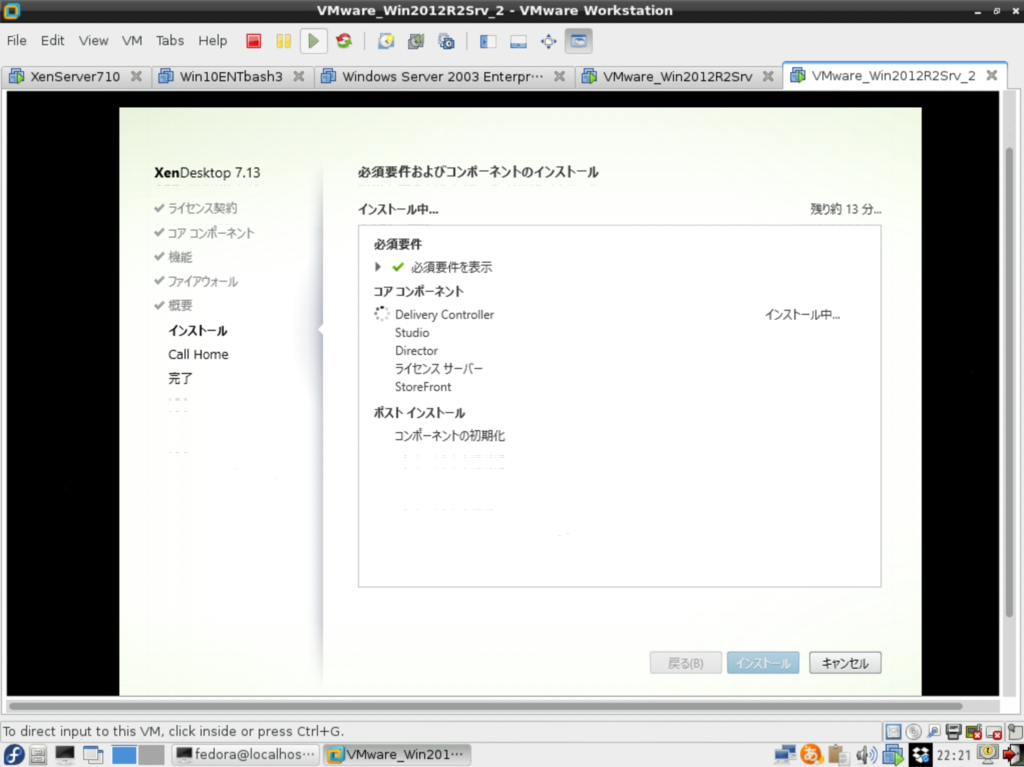This screenshot has height=767, width=1024.
Task: Click the StoreFront component entry
Action: coord(423,387)
